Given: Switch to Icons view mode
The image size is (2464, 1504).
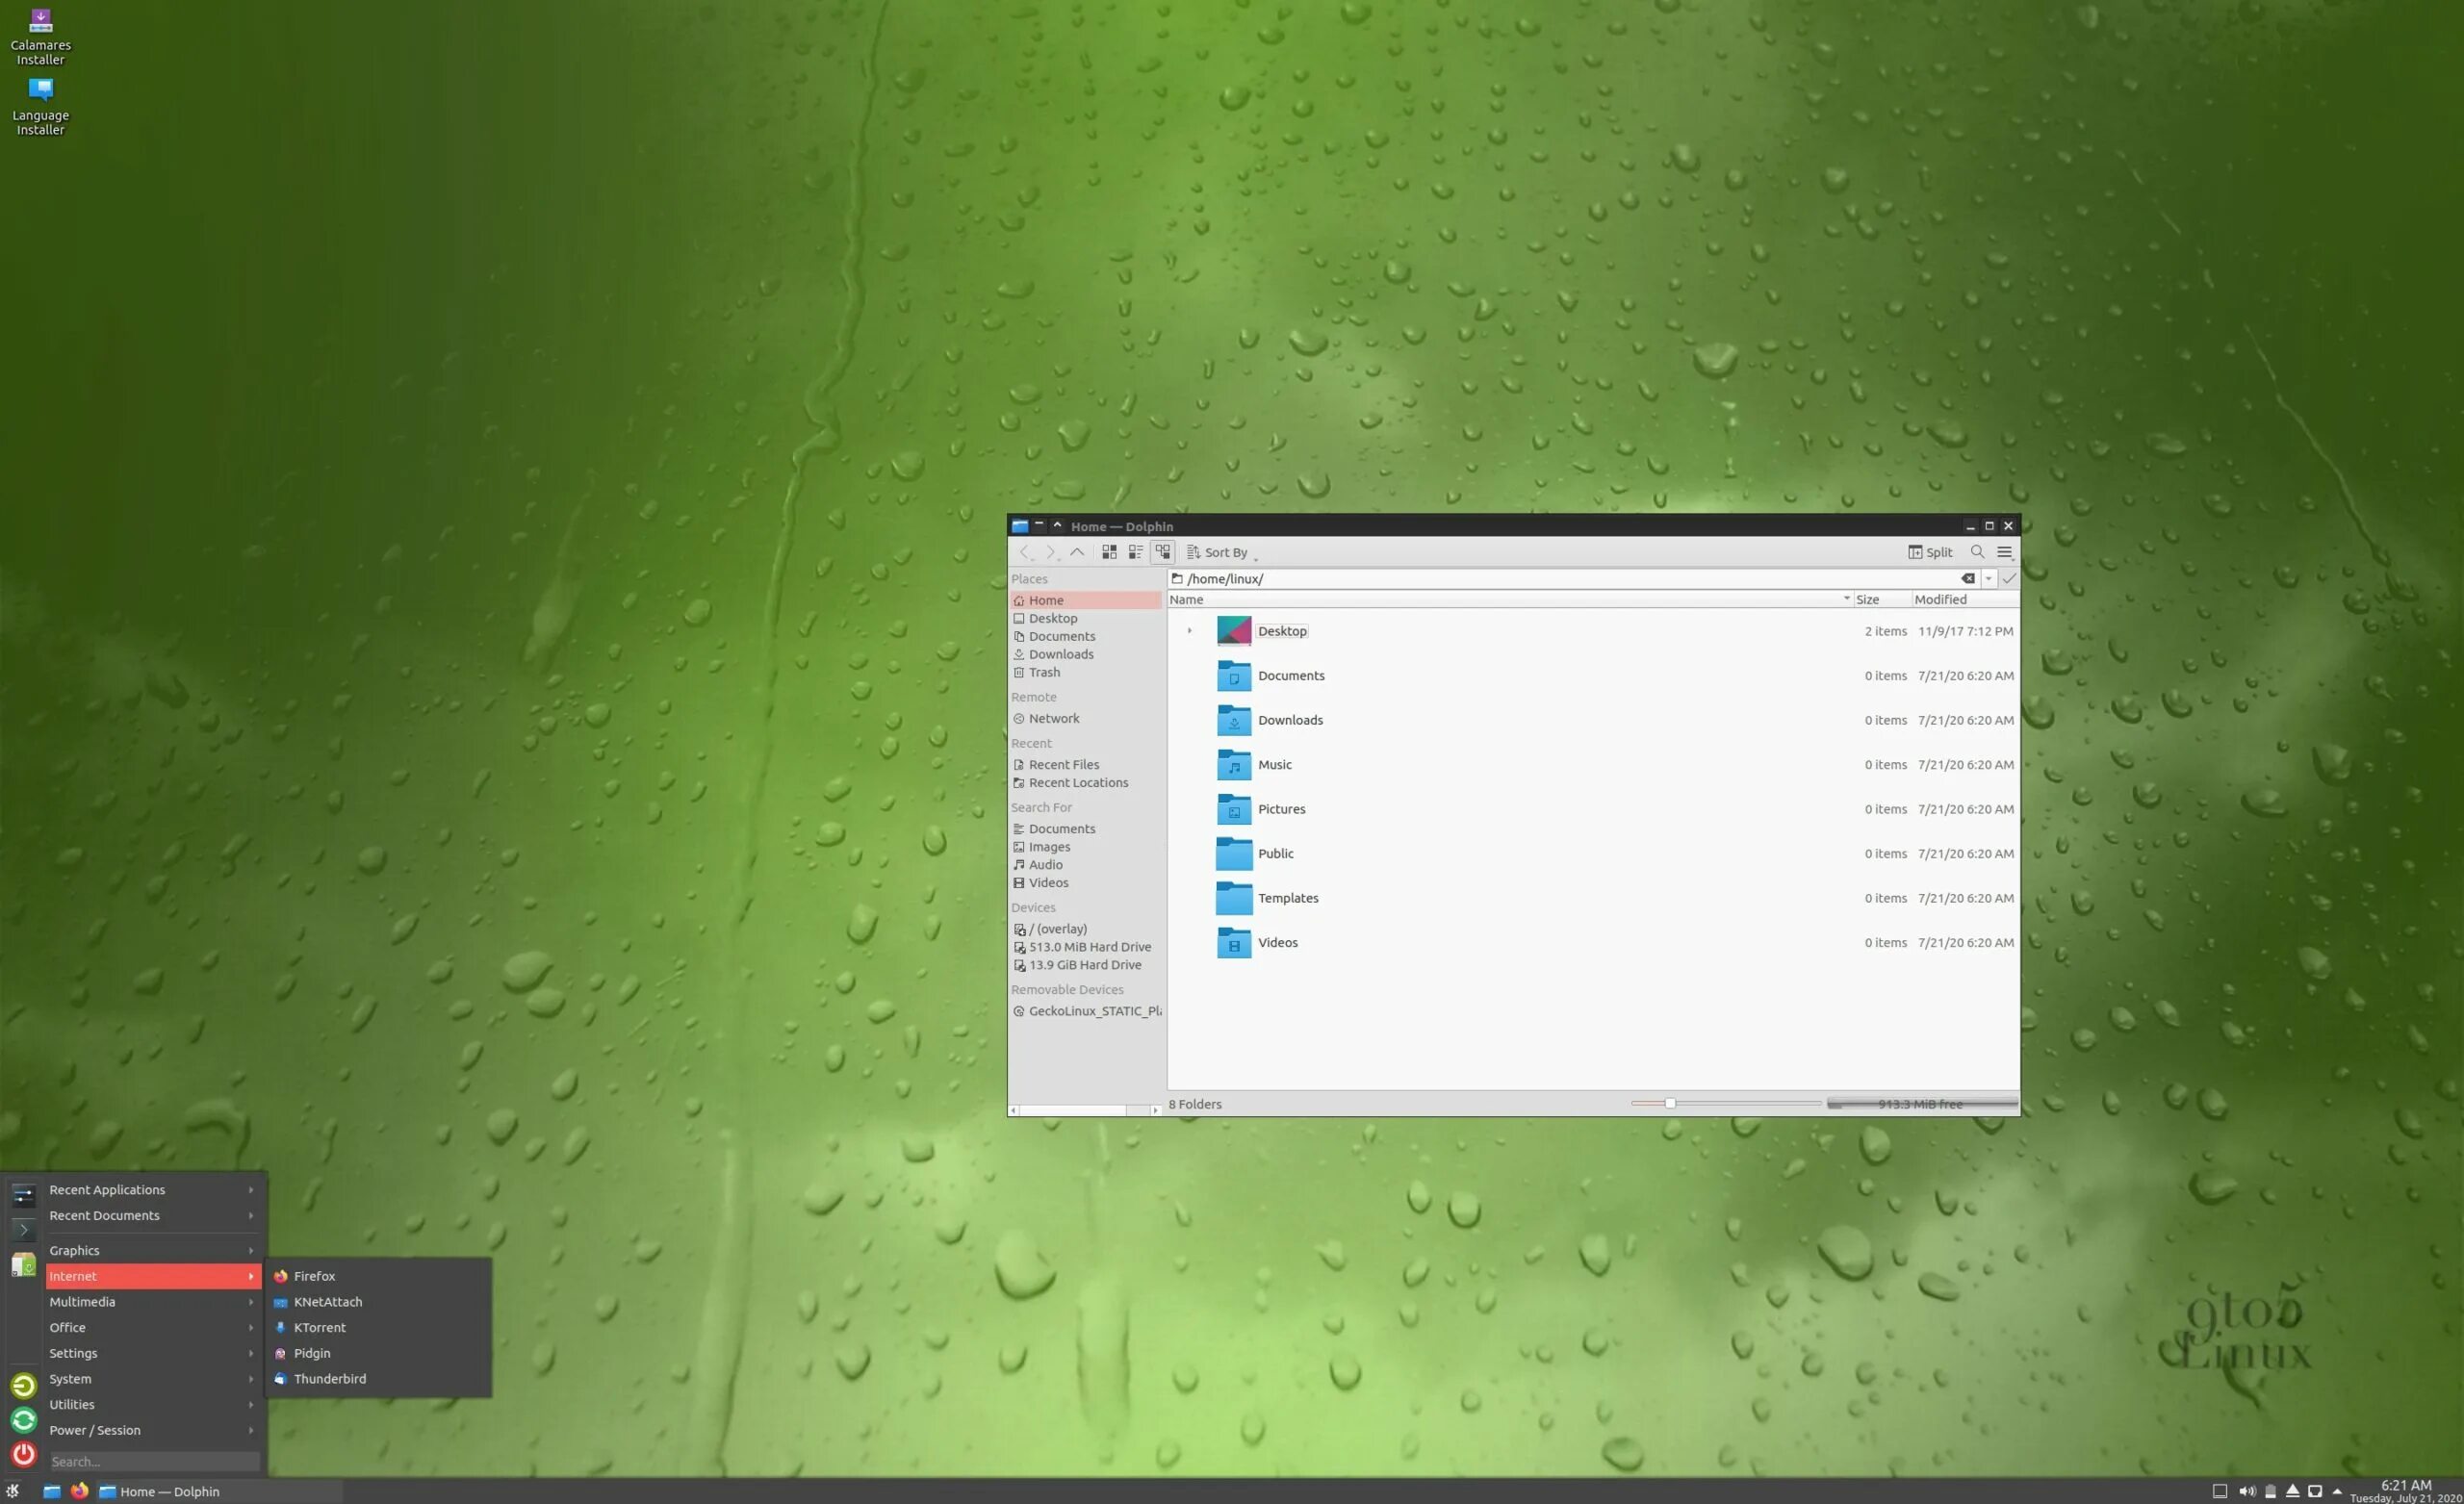Looking at the screenshot, I should click(x=1109, y=552).
